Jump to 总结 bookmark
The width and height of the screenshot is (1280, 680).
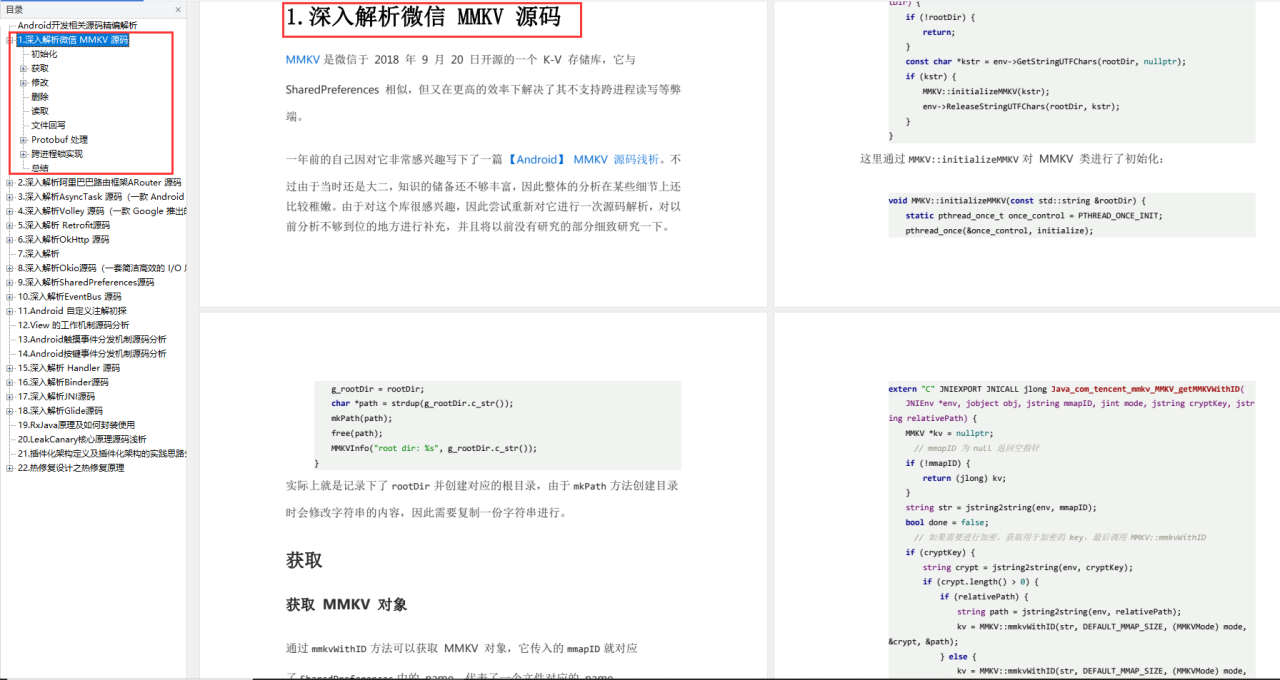(x=39, y=168)
